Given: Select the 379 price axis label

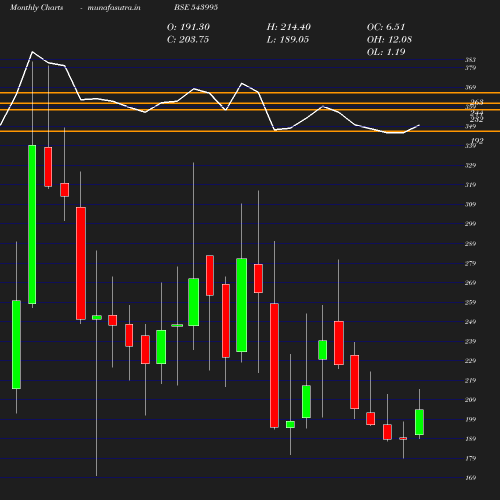Looking at the screenshot, I should [x=470, y=68].
